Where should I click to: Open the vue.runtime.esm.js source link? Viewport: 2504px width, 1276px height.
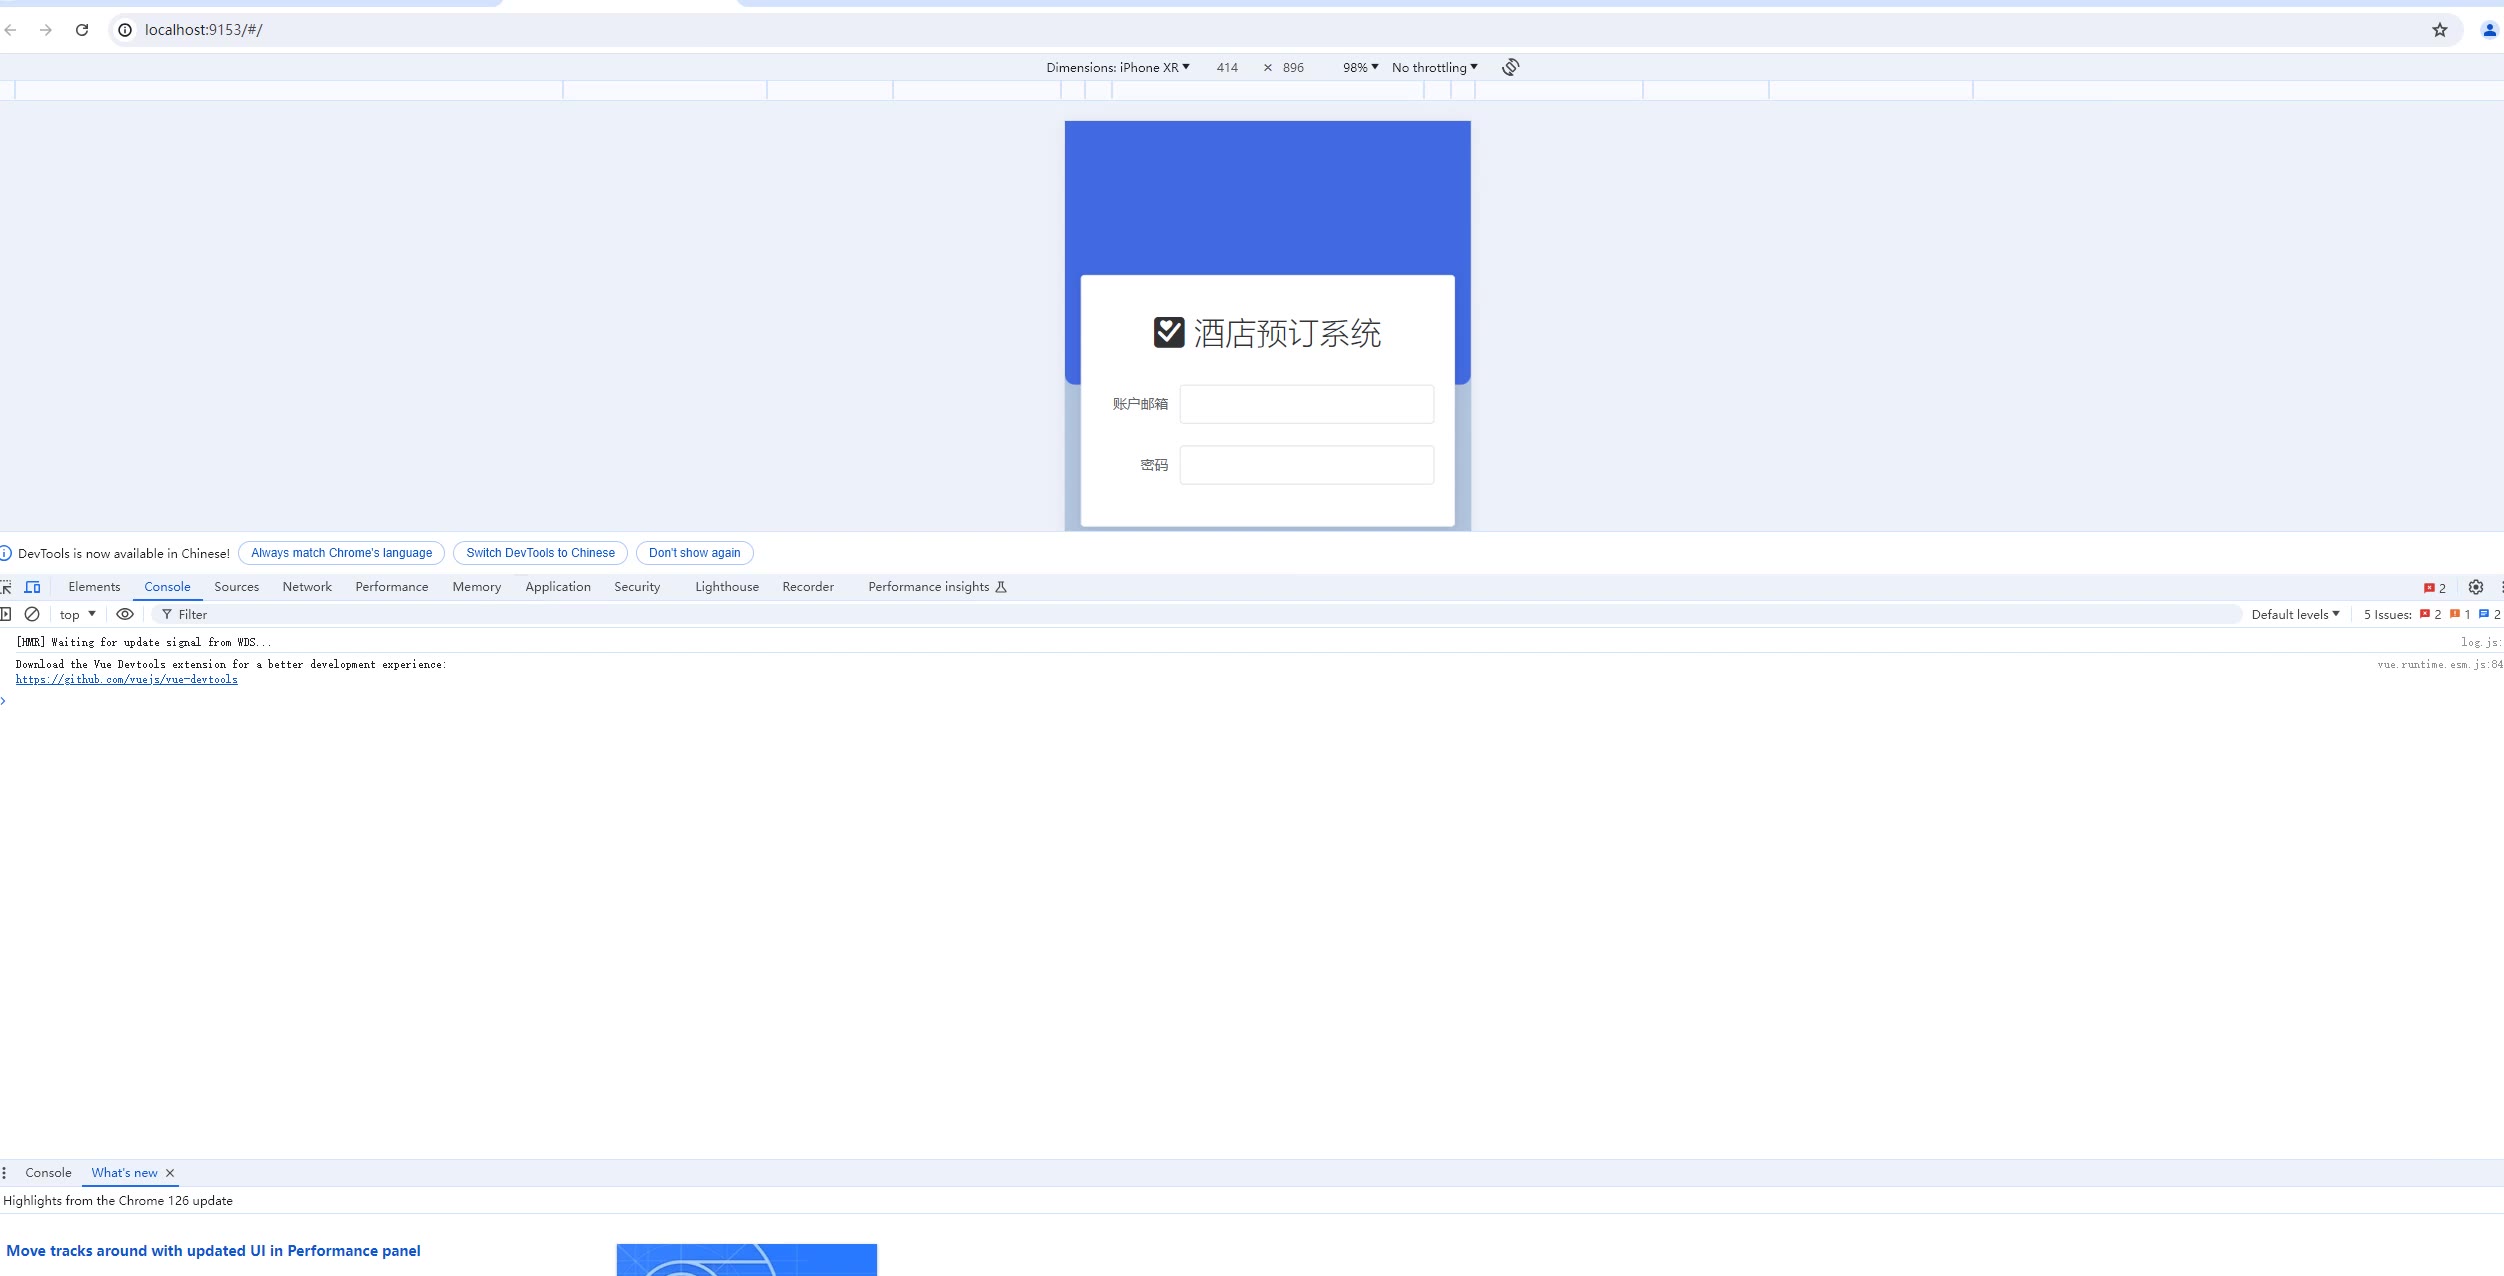[x=2440, y=664]
